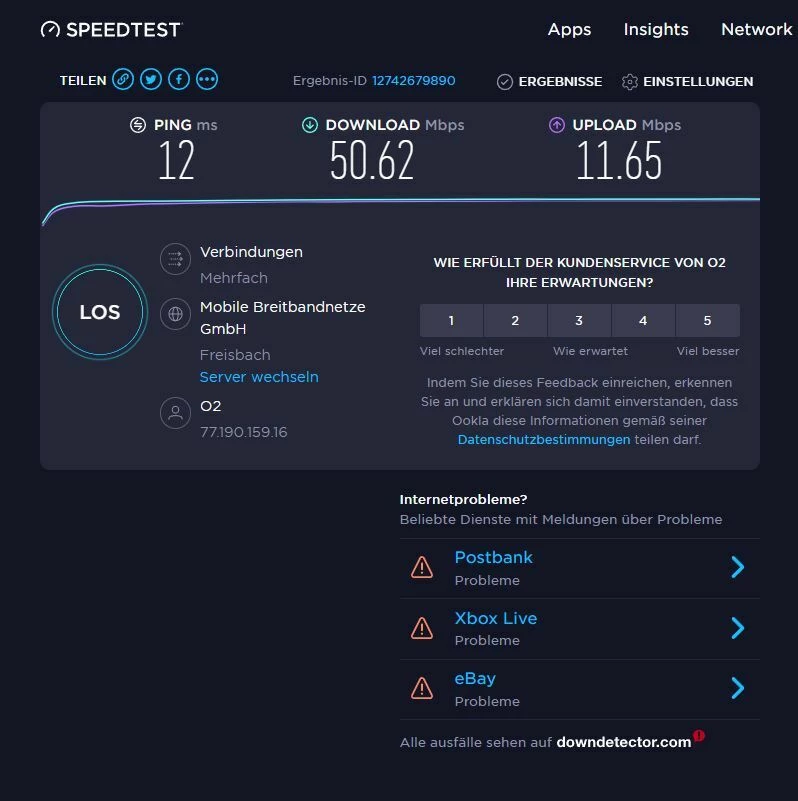This screenshot has width=798, height=801.
Task: Open the ERGEBNISSE results page
Action: tap(560, 82)
